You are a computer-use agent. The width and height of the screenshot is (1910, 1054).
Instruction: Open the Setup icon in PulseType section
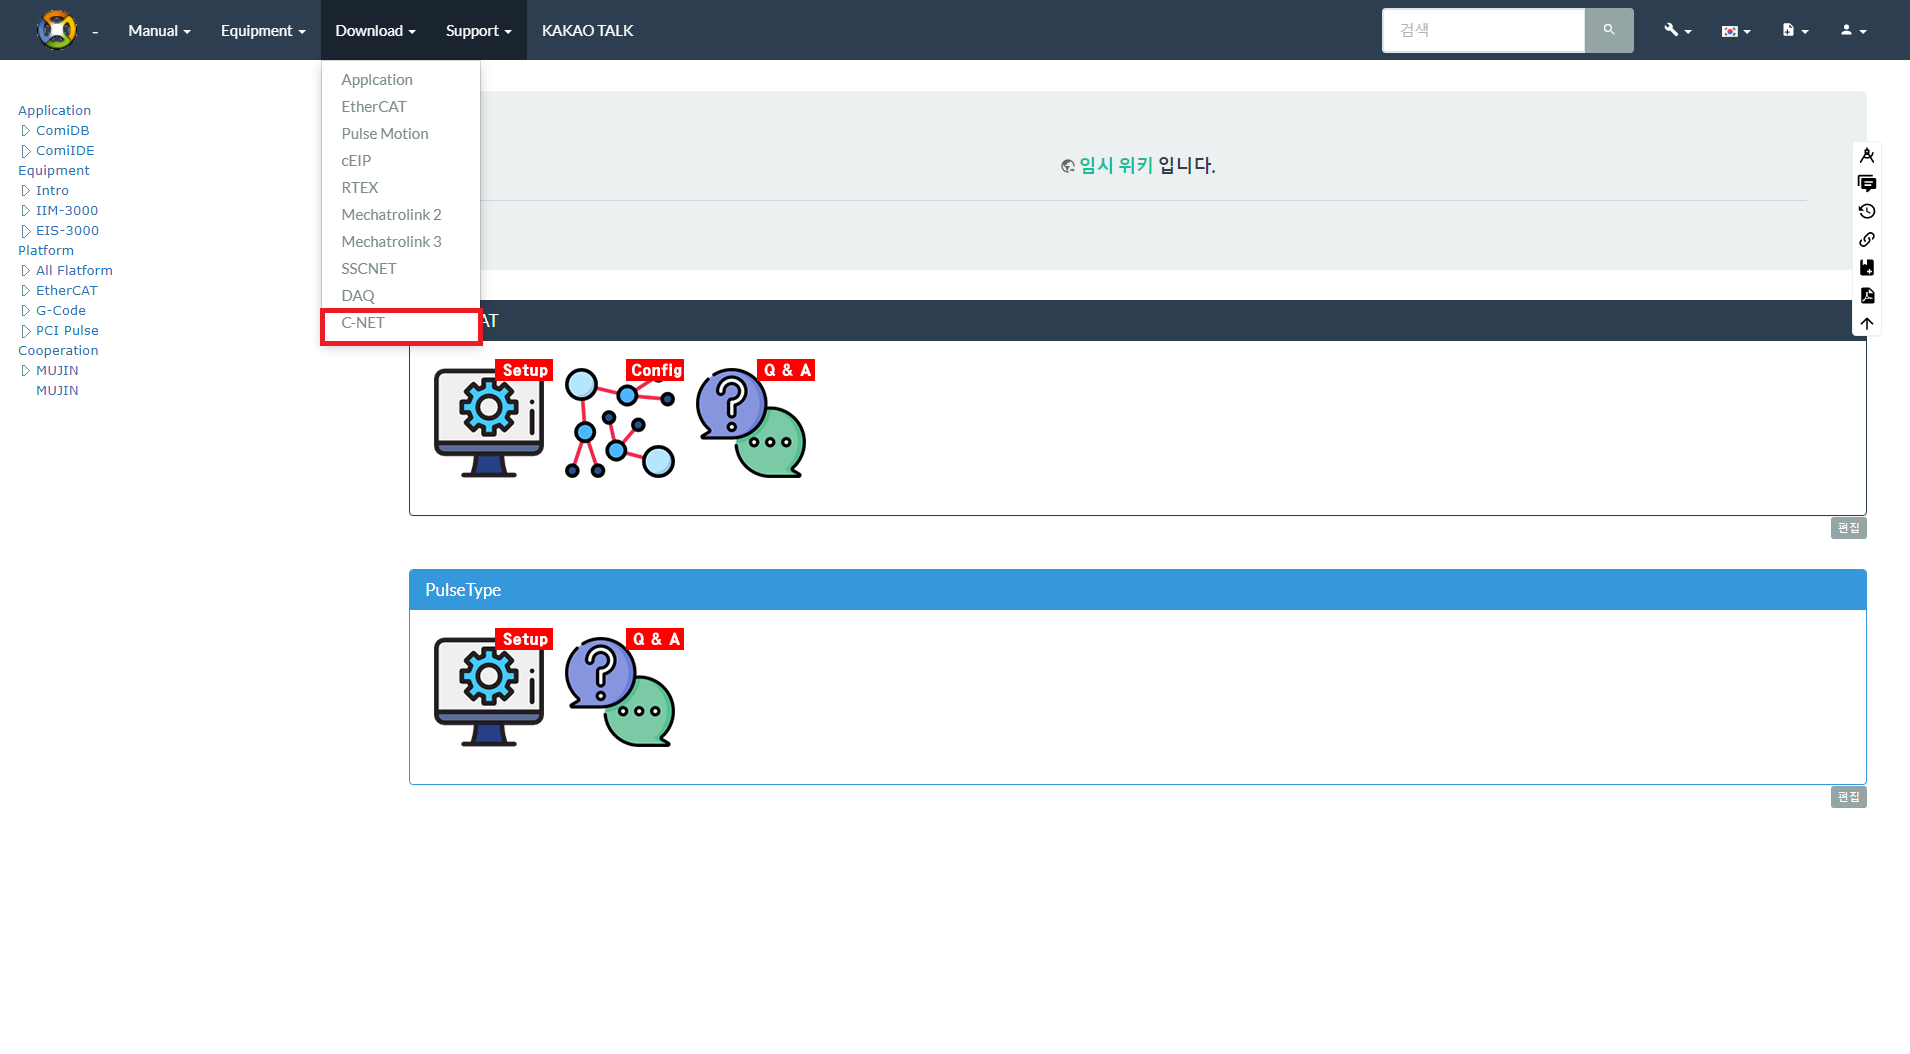(x=490, y=690)
